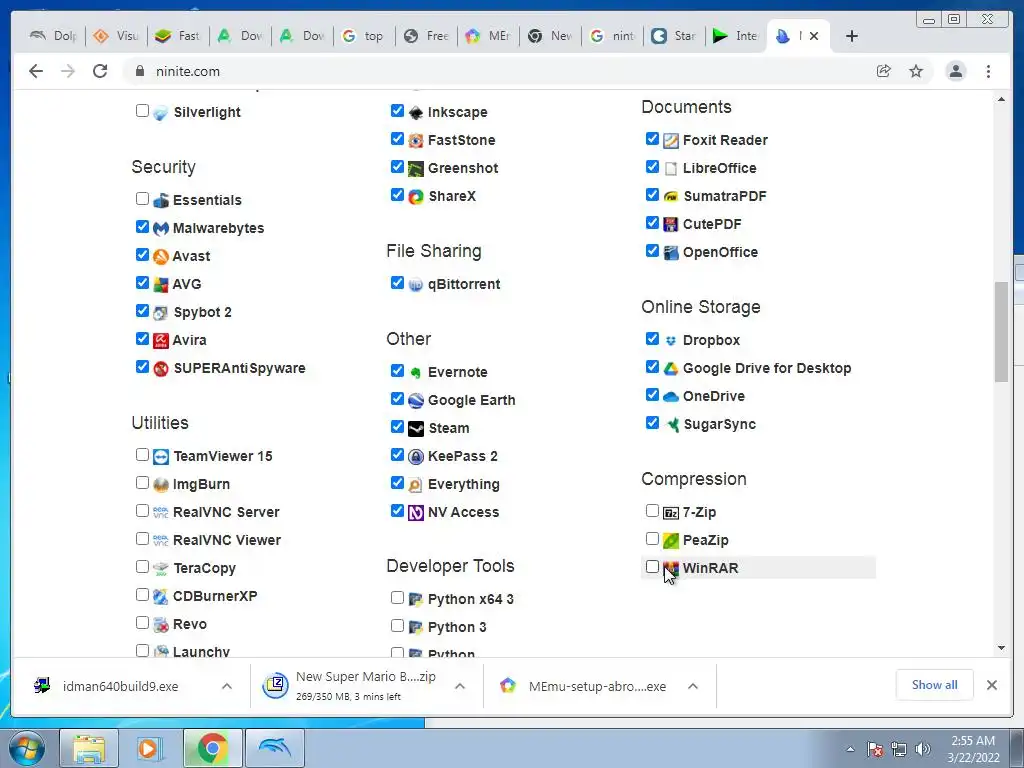Click the scrollbar down arrow

click(1001, 648)
